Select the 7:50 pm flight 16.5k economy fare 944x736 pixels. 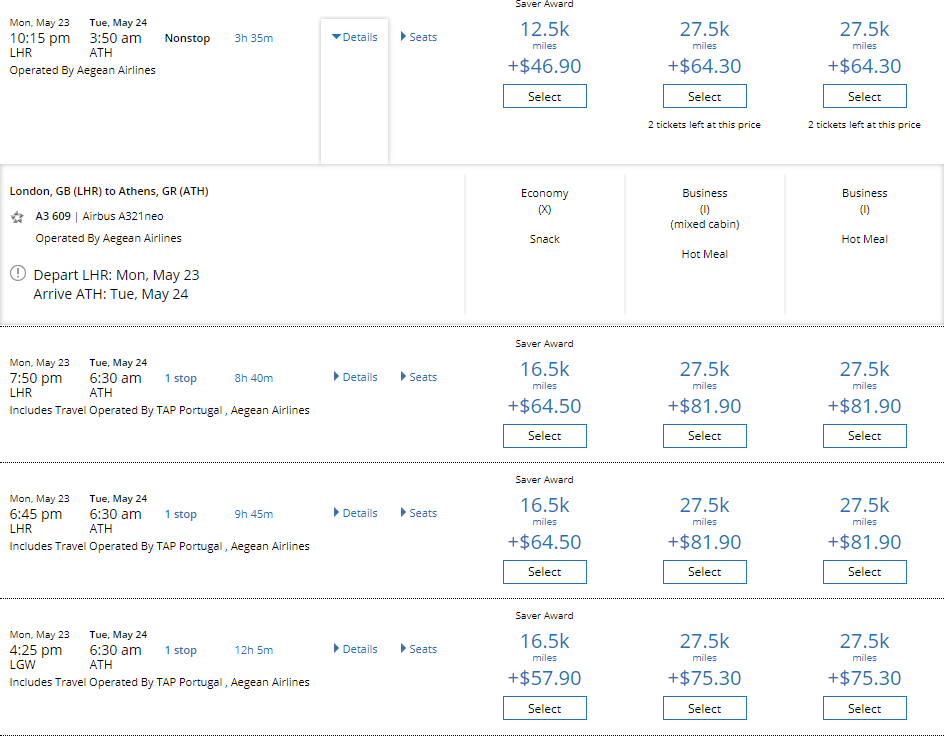(x=545, y=436)
